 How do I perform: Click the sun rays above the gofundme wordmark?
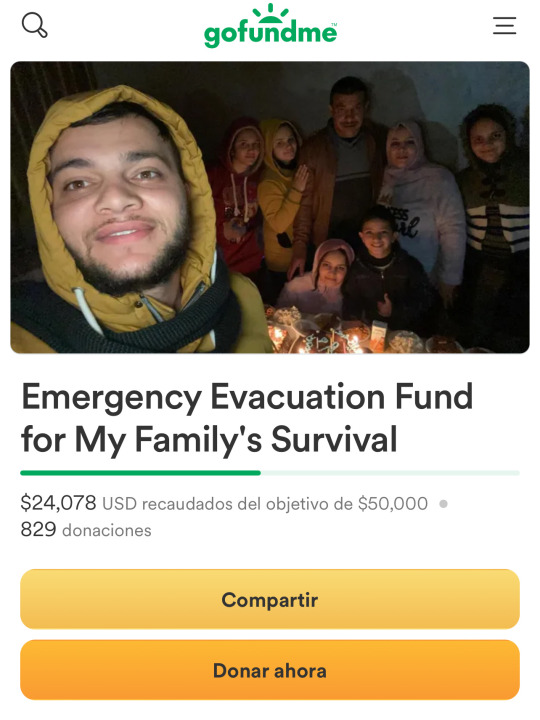coord(271,13)
